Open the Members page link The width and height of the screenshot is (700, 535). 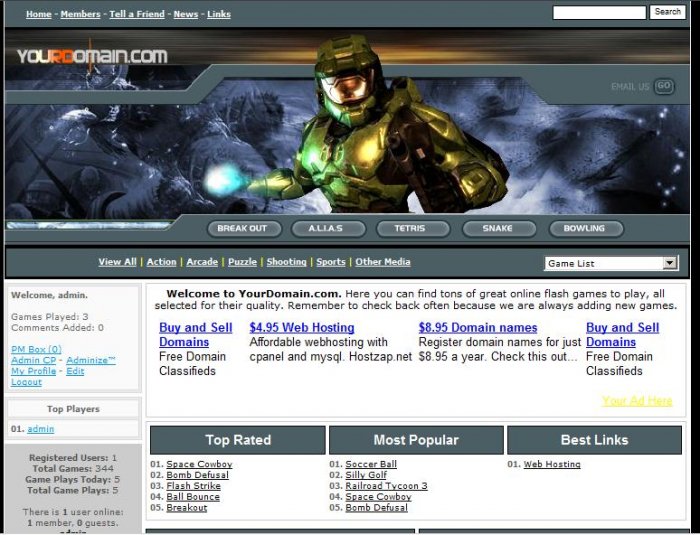[x=80, y=14]
